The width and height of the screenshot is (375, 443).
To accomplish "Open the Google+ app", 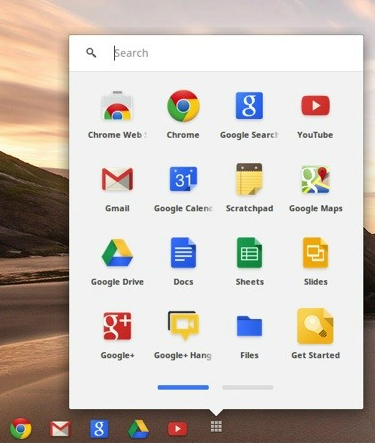I will pos(117,326).
